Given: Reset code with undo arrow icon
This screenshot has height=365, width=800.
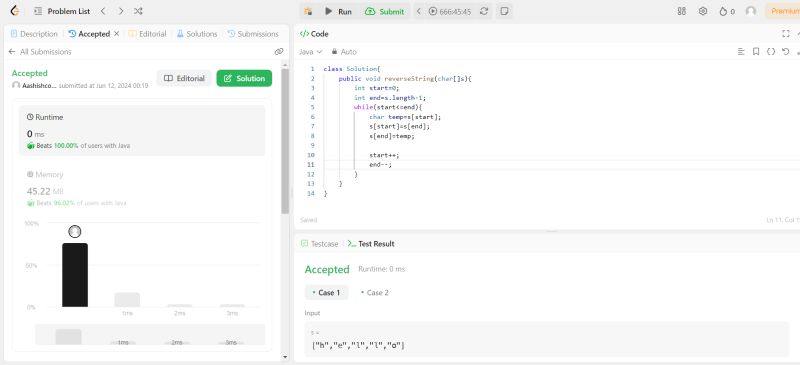Looking at the screenshot, I should [x=786, y=52].
